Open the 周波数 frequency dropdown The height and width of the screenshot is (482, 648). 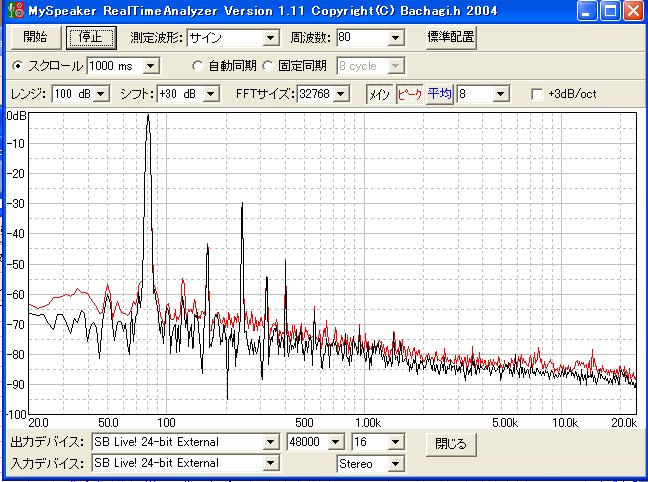coord(395,38)
